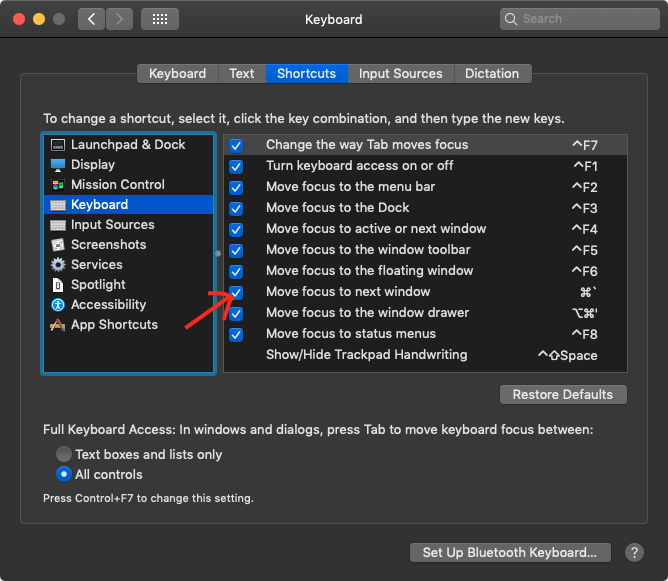Viewport: 668px width, 581px height.
Task: Show all preferences grid button
Action: [x=160, y=19]
